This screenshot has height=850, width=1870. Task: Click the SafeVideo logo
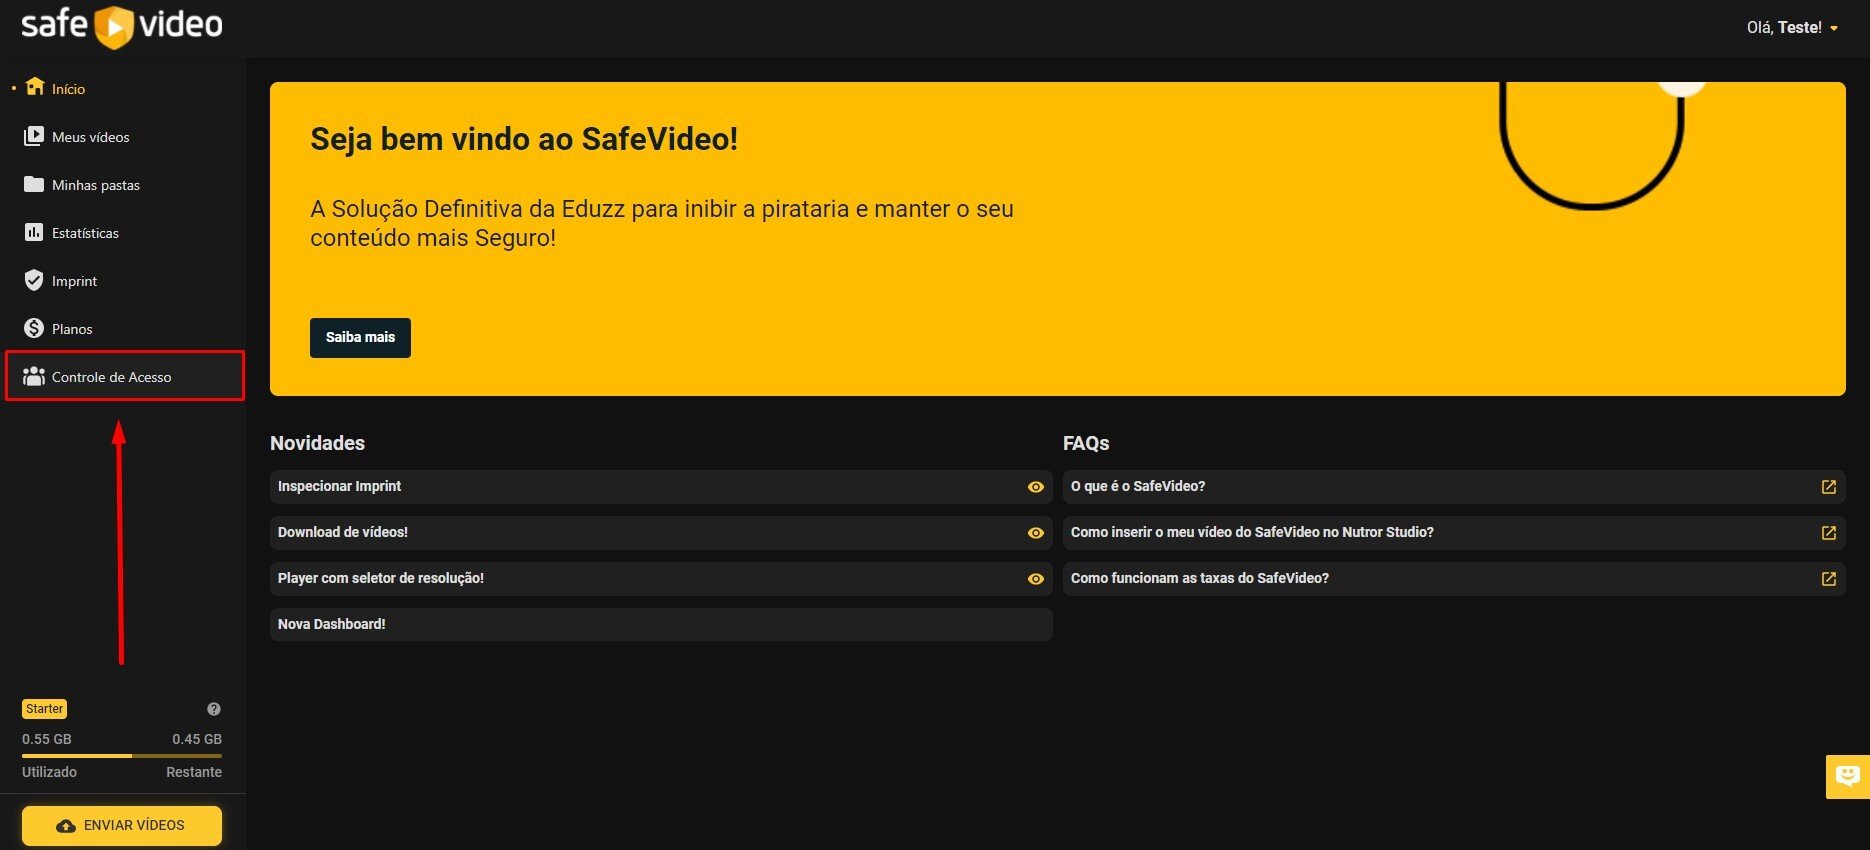121,25
